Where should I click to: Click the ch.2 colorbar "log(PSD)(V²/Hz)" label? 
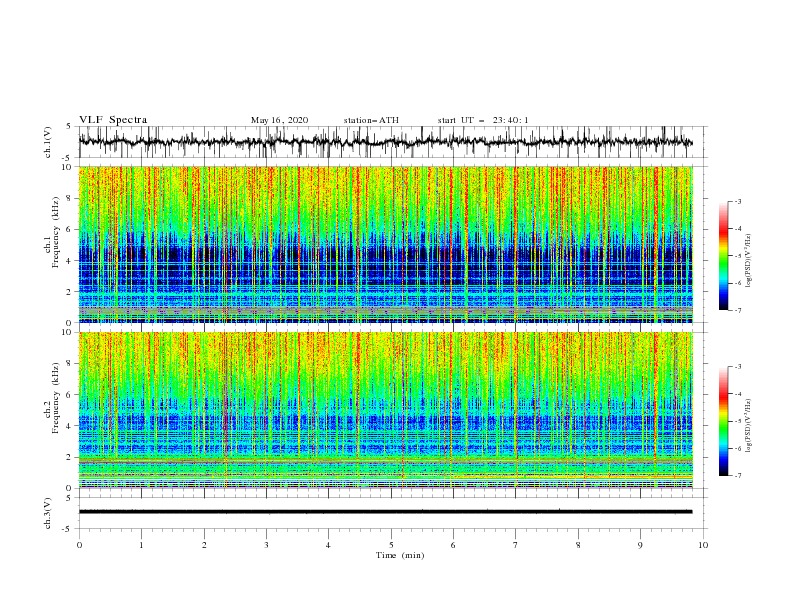coord(749,426)
